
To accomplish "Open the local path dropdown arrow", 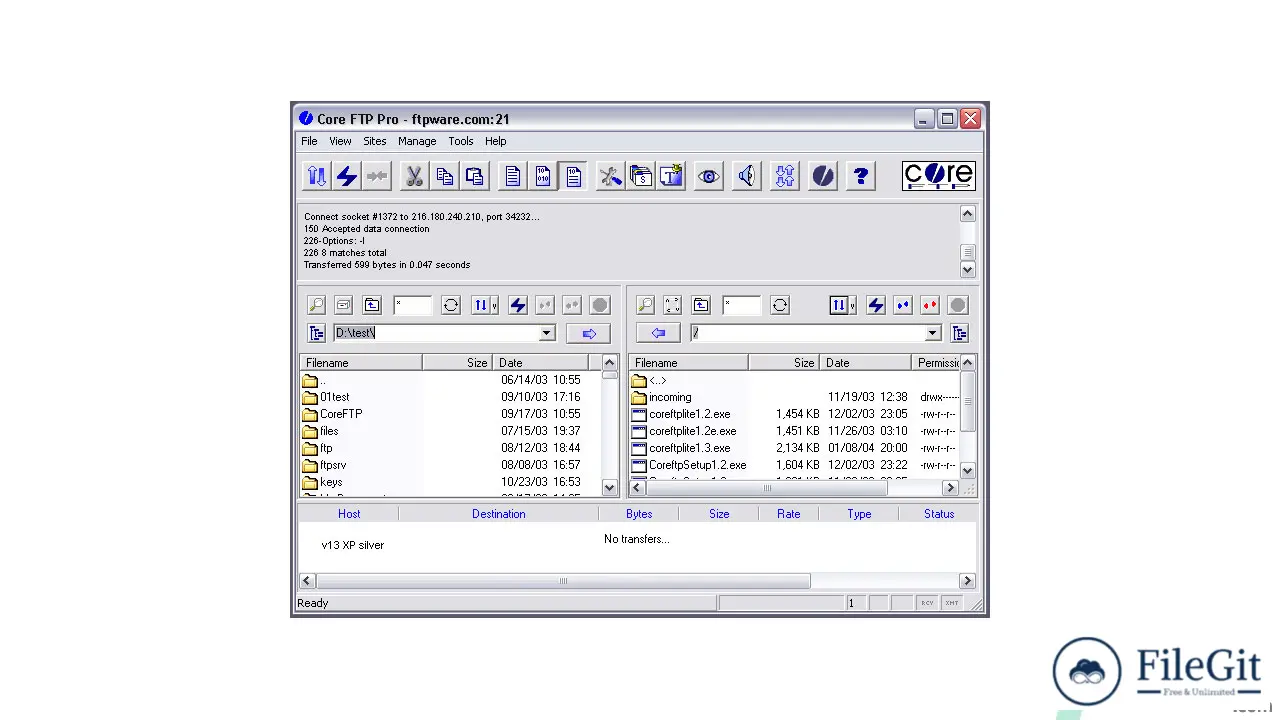I will click(x=546, y=333).
